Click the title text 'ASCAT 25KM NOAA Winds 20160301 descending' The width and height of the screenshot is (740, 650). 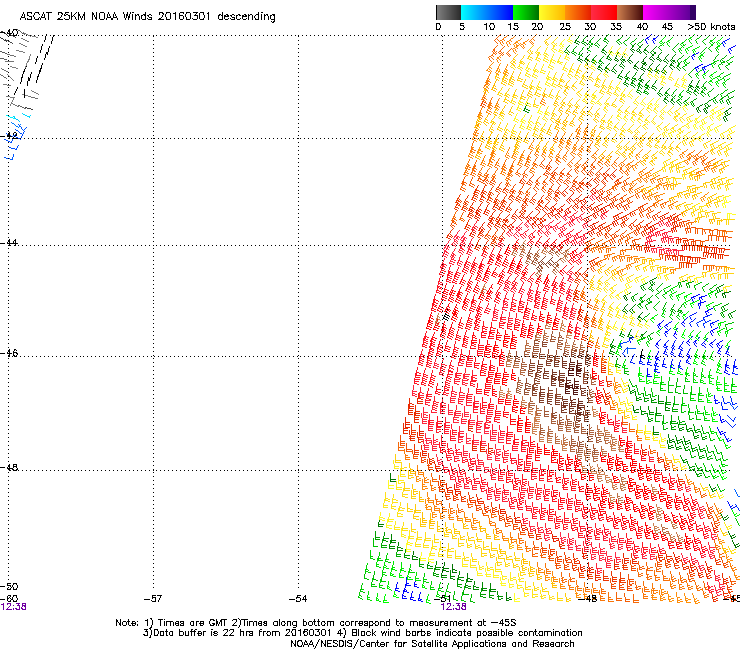point(148,17)
